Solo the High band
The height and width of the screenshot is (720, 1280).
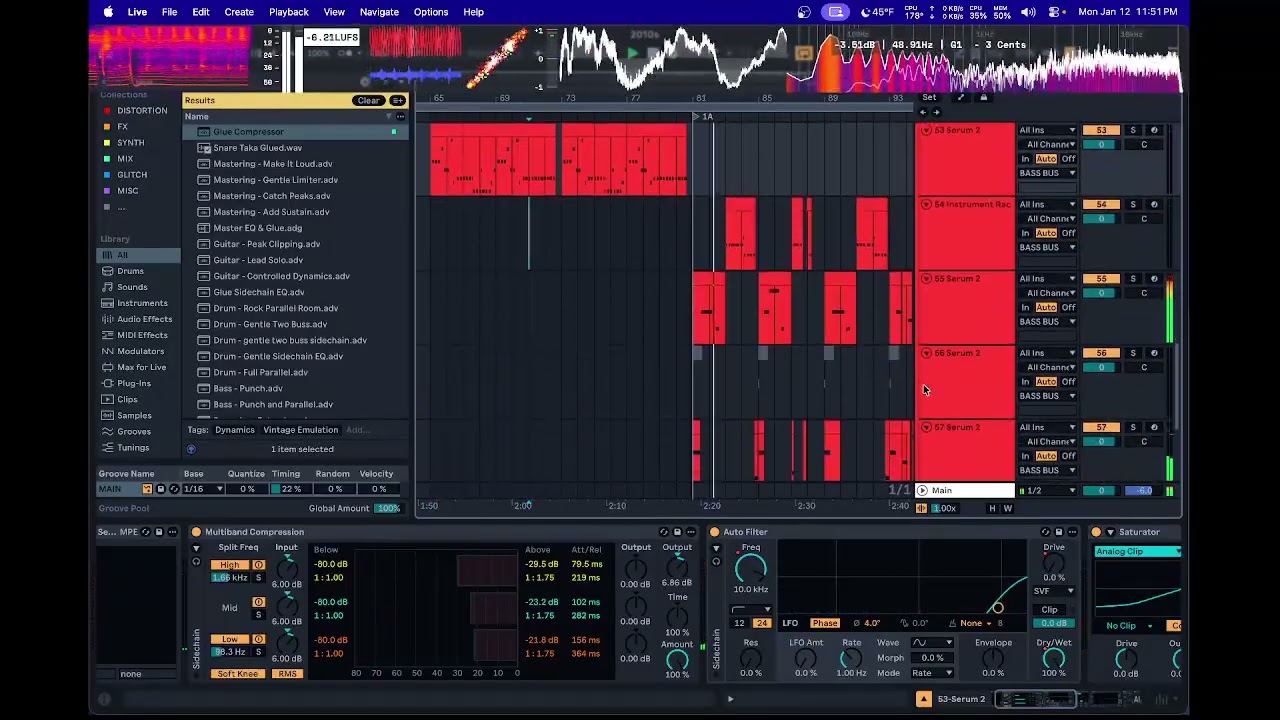(x=258, y=578)
